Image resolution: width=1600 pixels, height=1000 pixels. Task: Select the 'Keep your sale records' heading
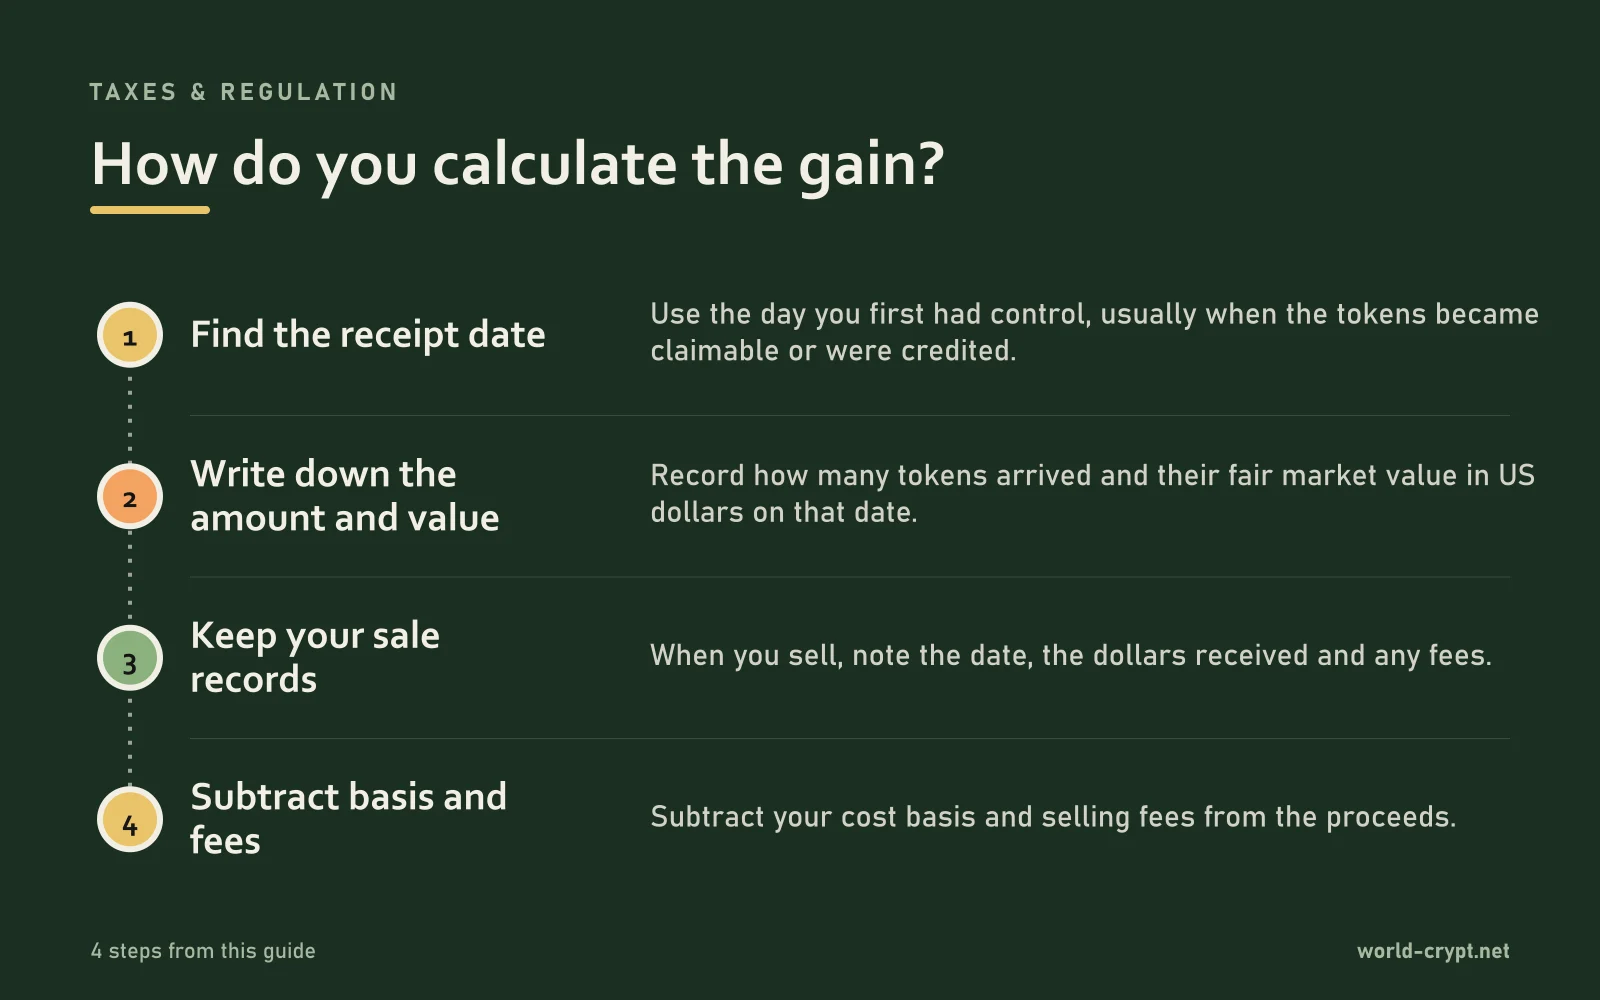click(315, 657)
